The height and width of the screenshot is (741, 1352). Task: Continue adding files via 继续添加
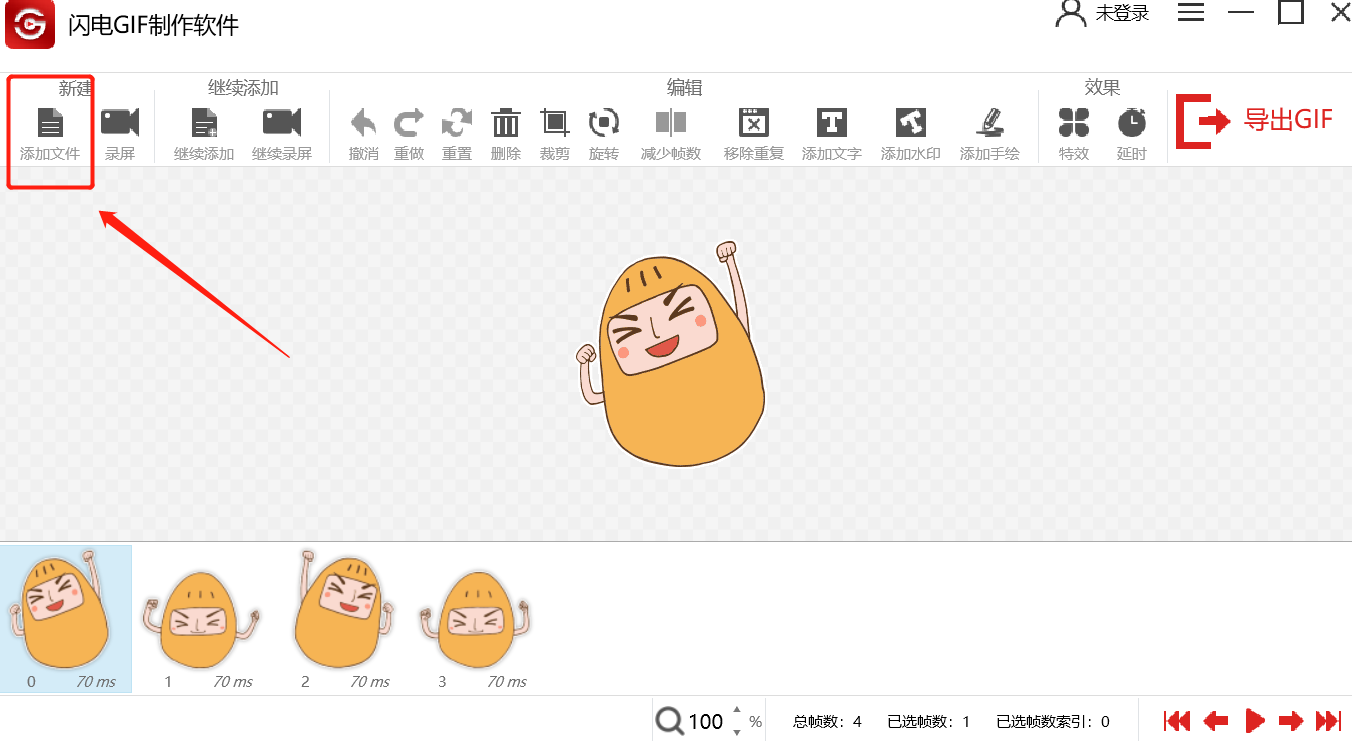point(203,130)
